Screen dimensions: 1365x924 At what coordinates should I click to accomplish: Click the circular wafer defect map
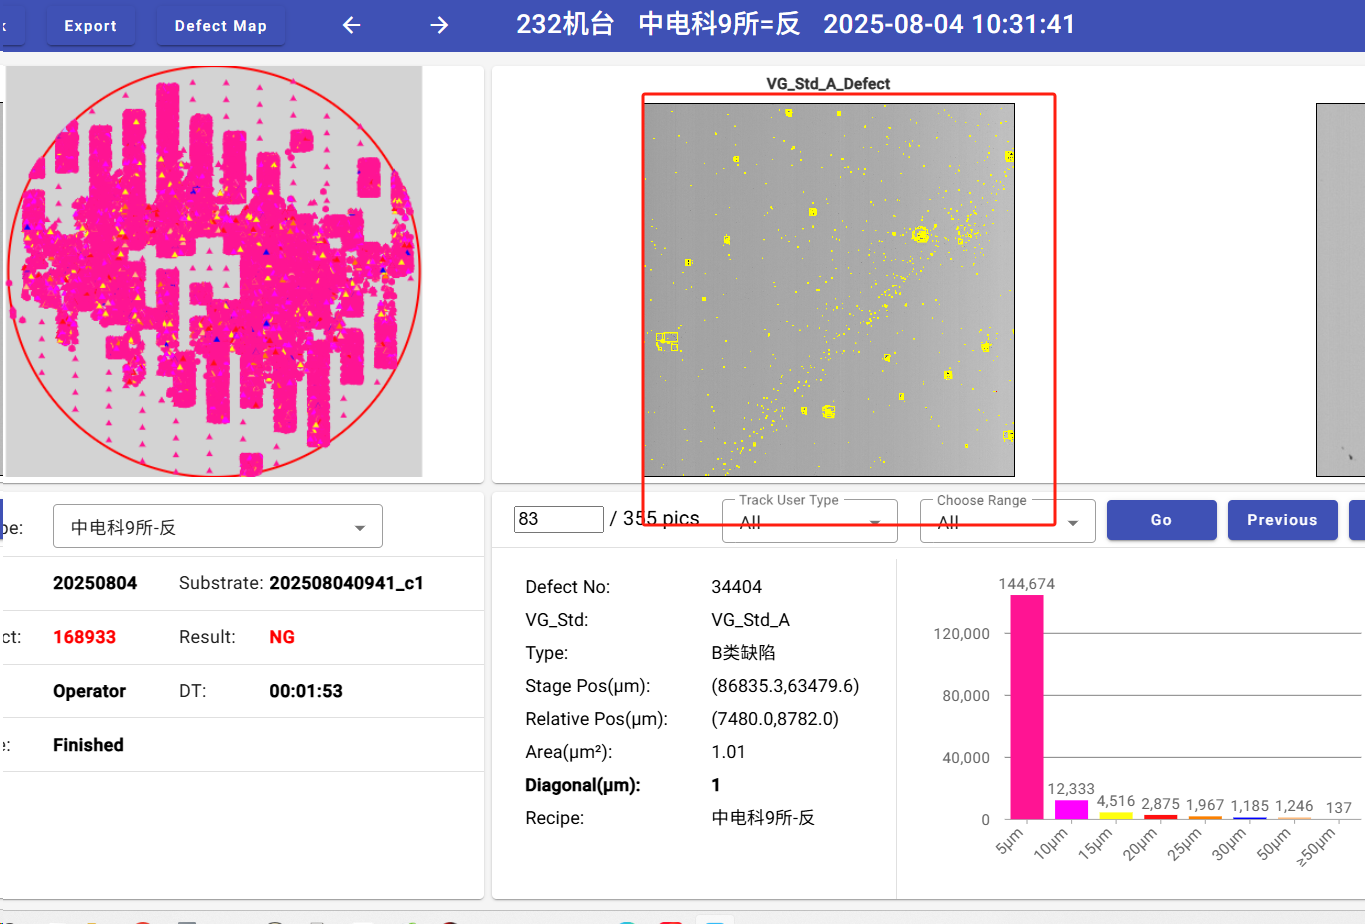214,271
